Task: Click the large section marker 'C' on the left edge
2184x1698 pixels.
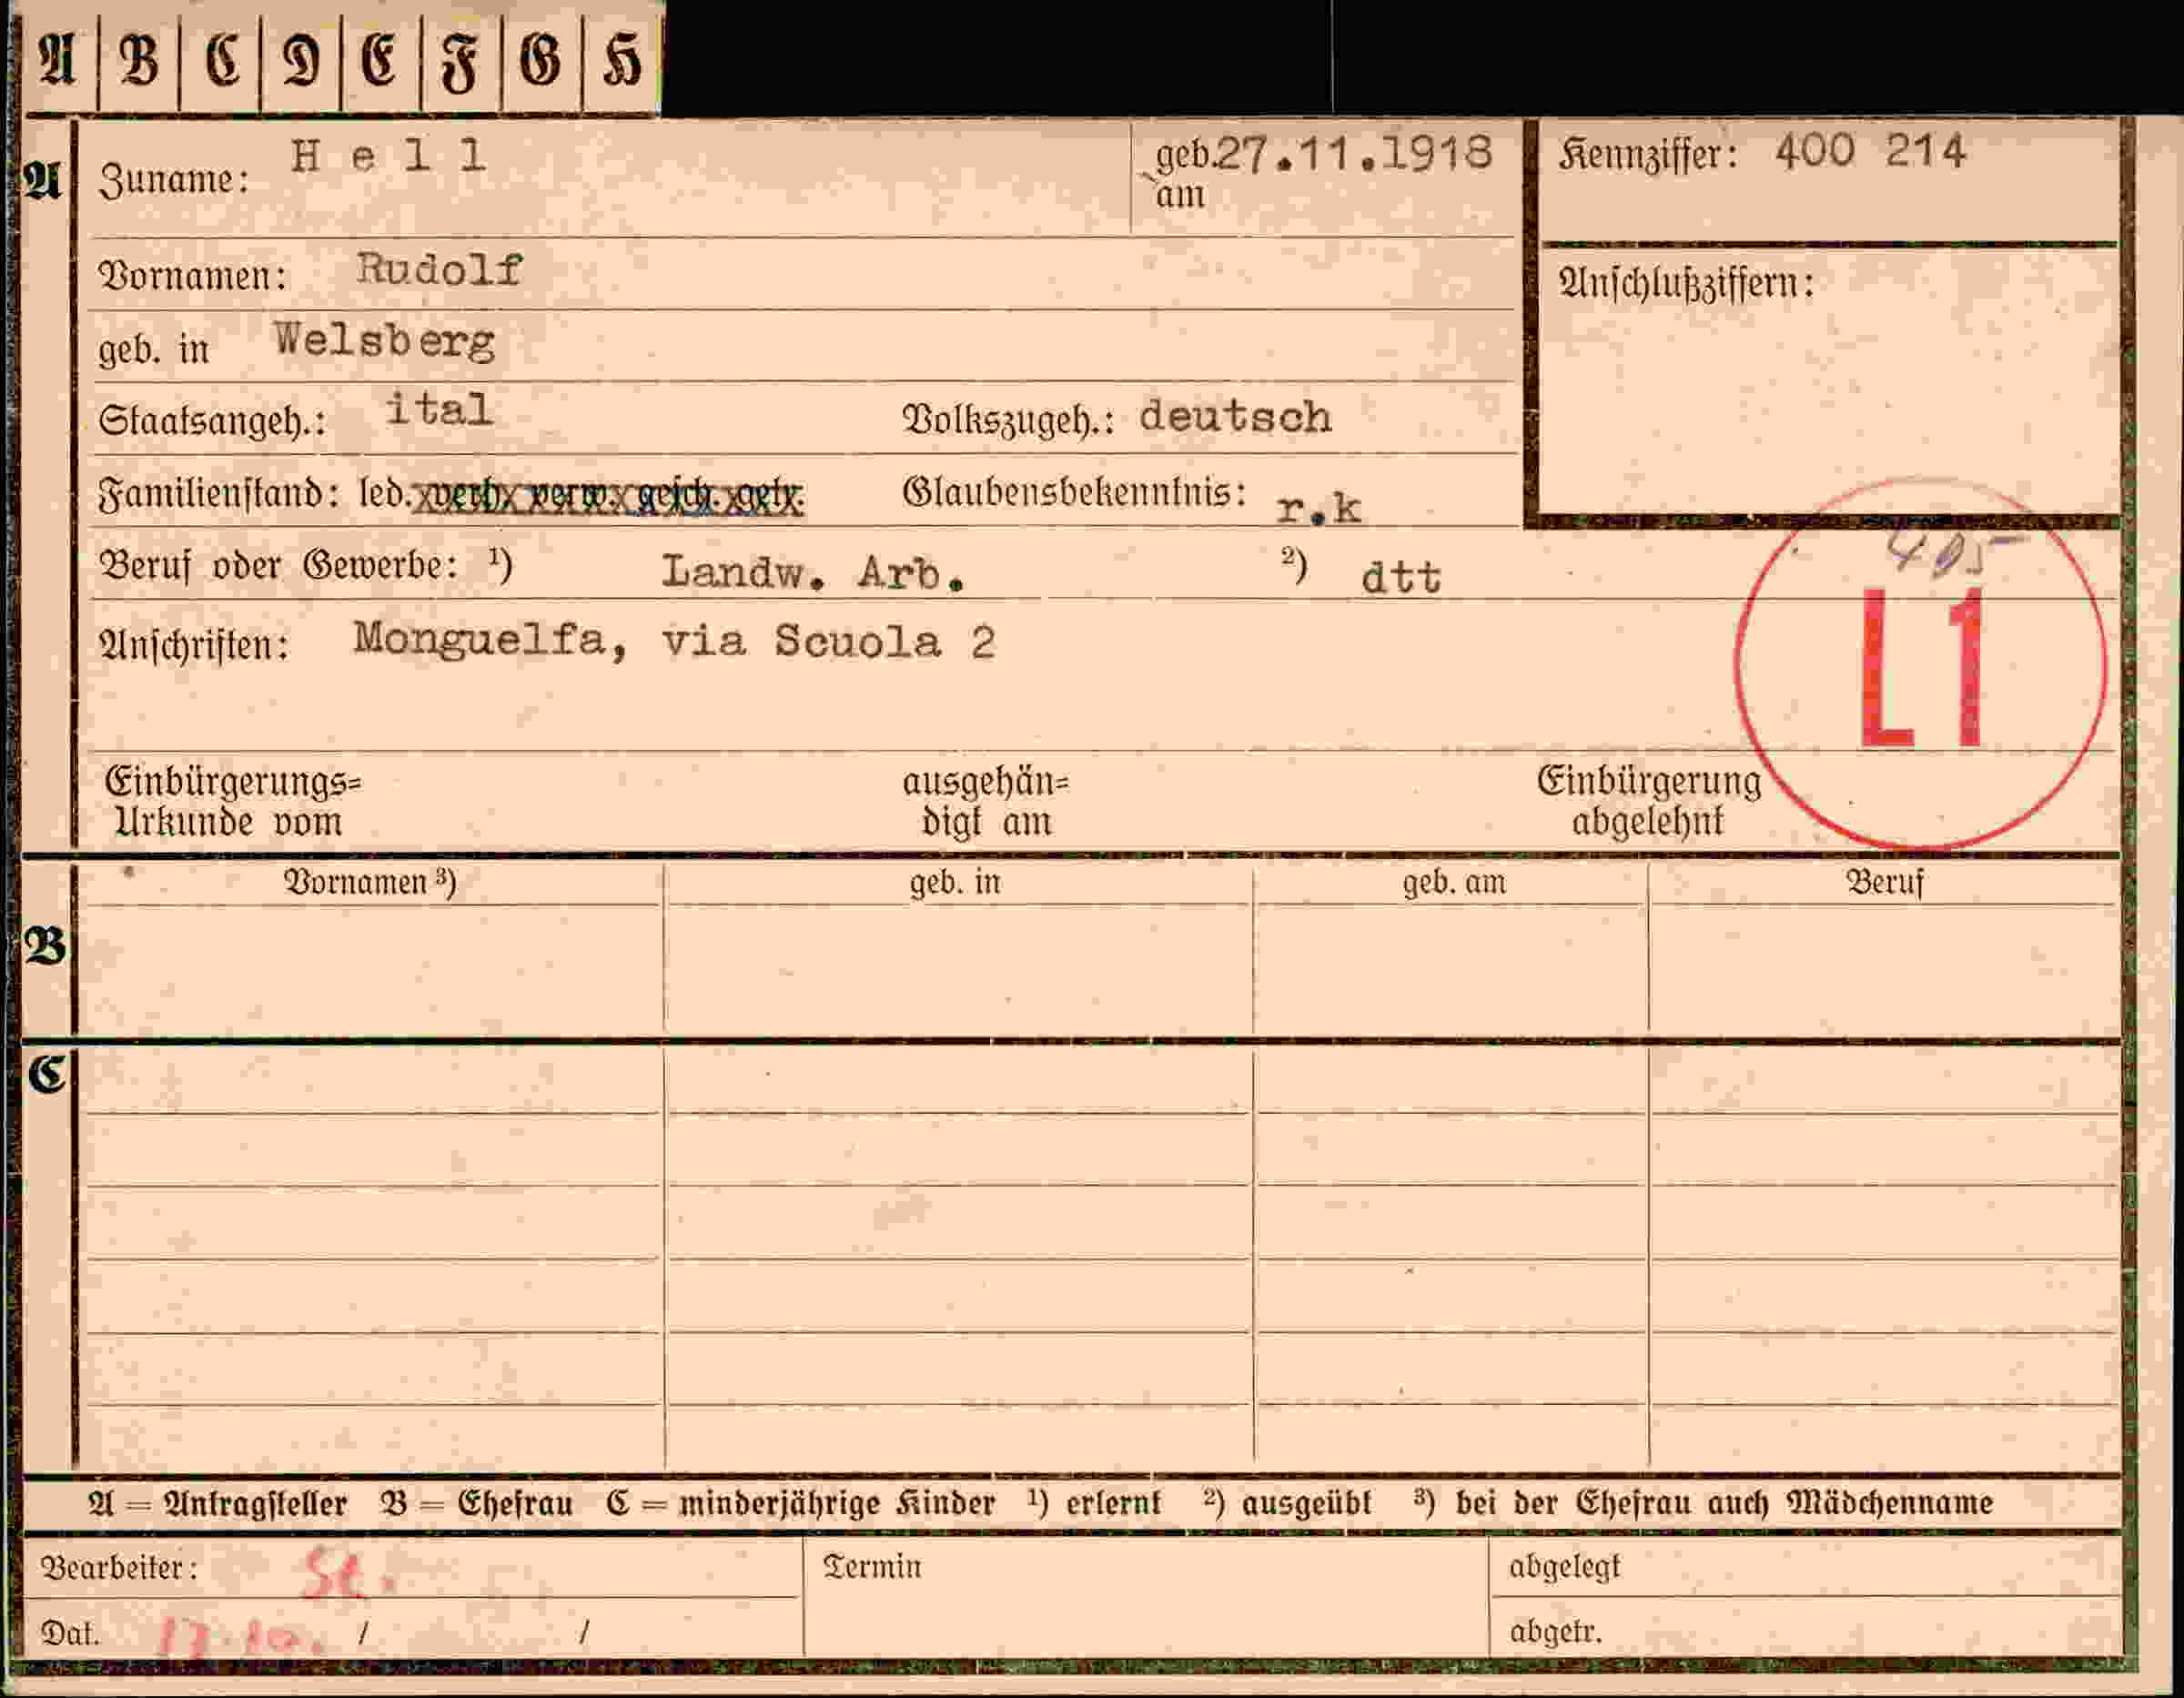Action: click(x=46, y=1074)
